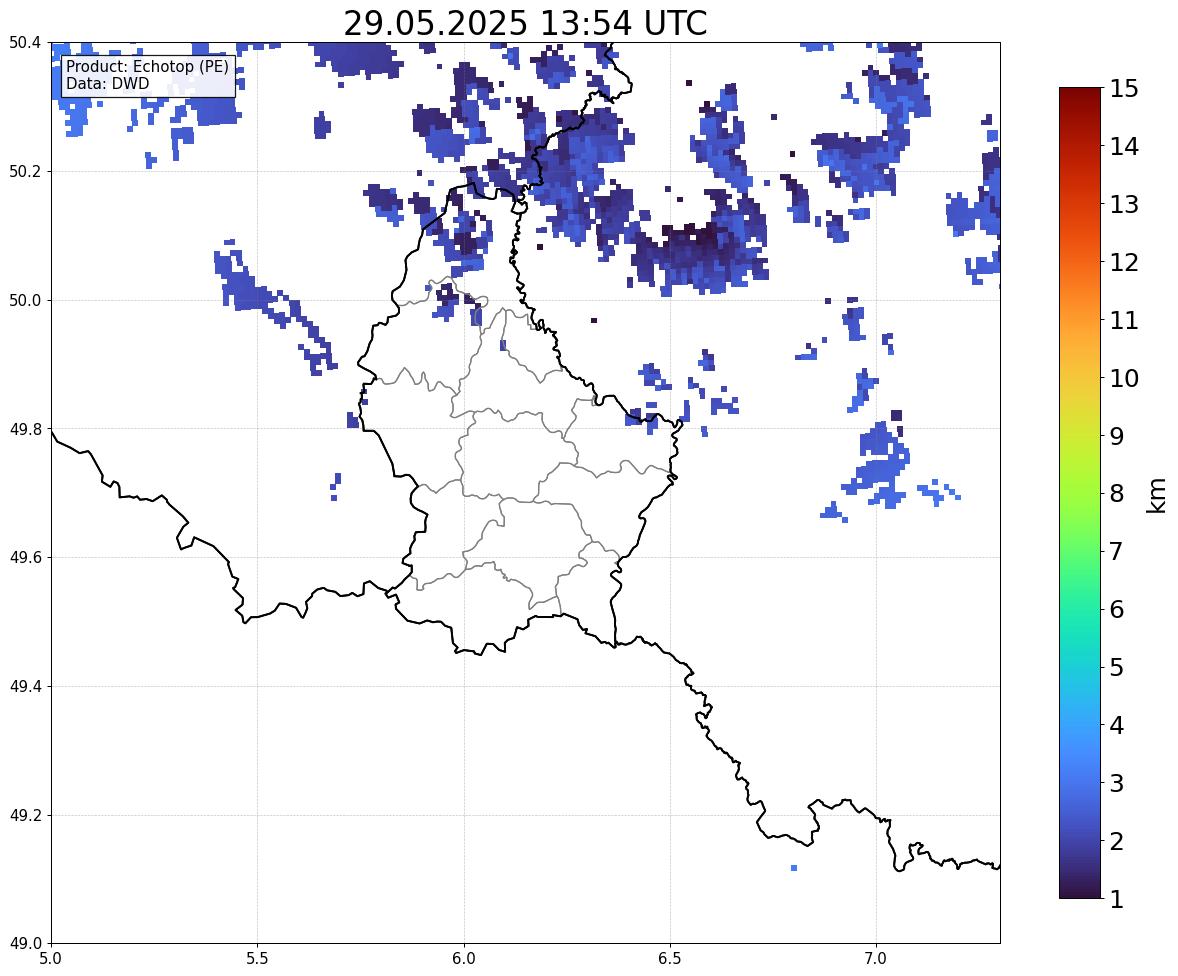Click the longitude axis label '7.0'

(876, 959)
